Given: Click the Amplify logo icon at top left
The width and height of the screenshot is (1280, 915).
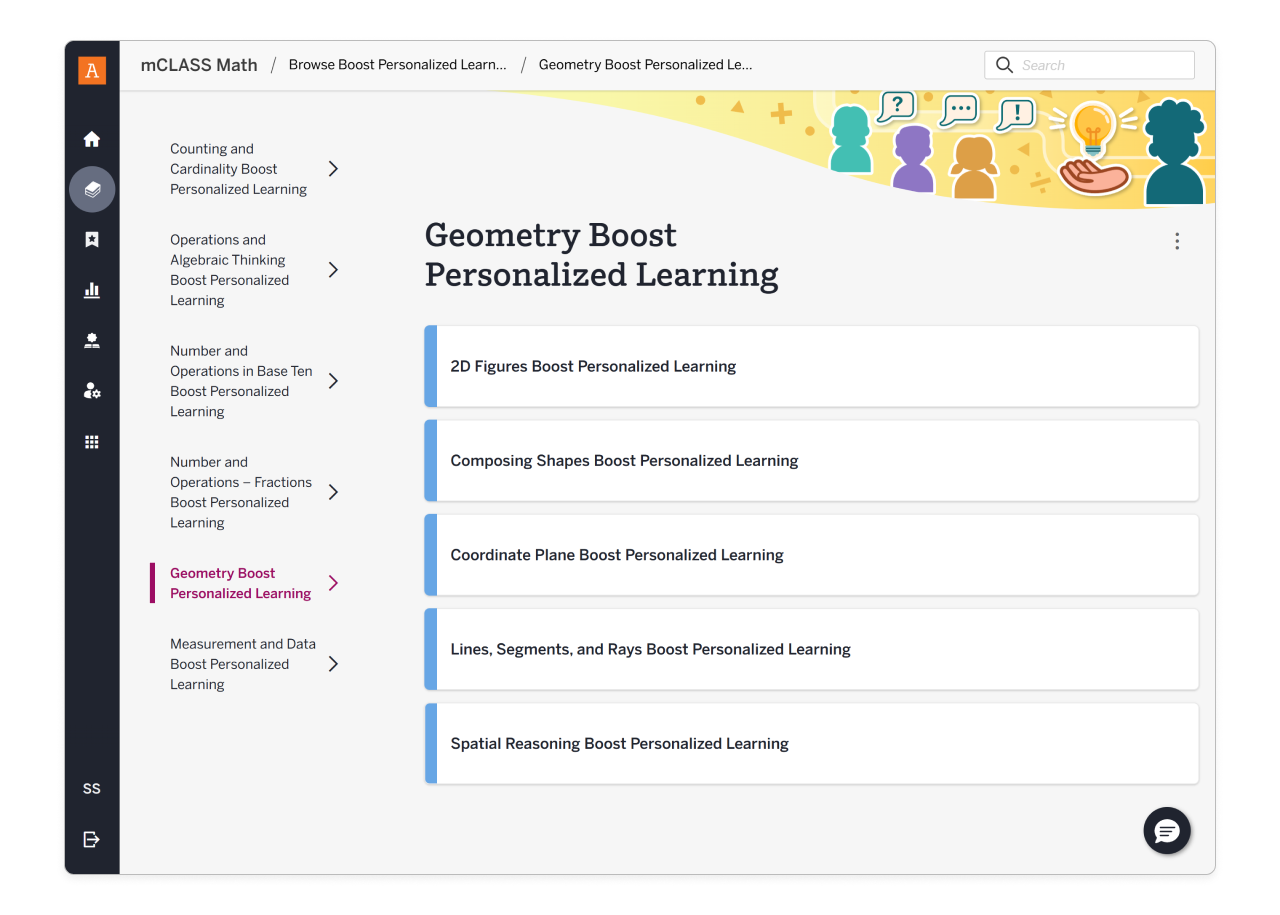Looking at the screenshot, I should (x=91, y=71).
